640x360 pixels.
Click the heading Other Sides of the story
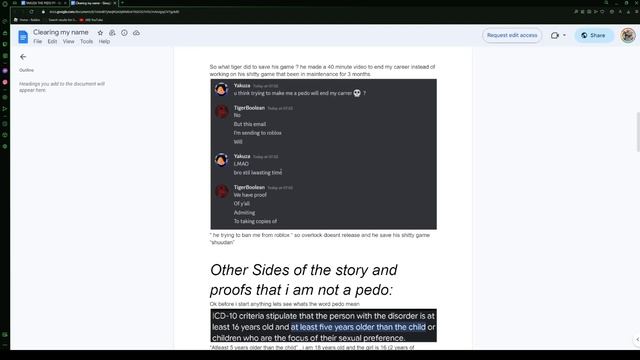click(x=304, y=280)
